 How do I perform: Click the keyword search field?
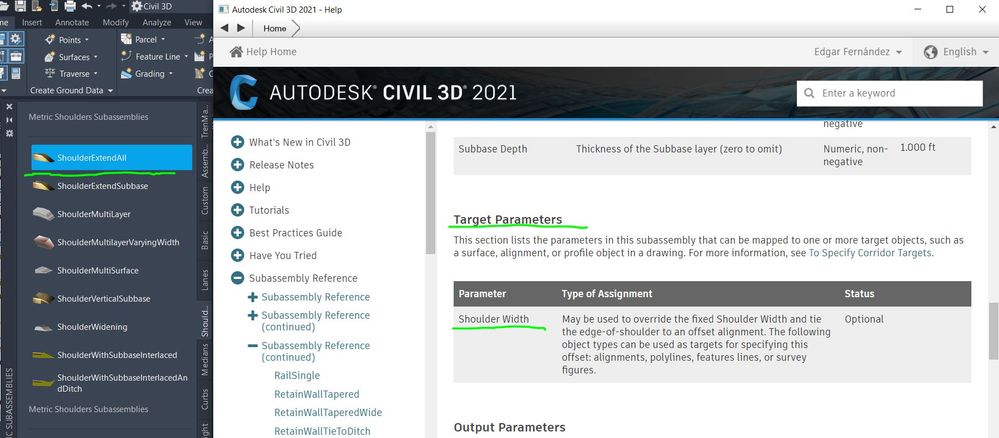tap(889, 93)
